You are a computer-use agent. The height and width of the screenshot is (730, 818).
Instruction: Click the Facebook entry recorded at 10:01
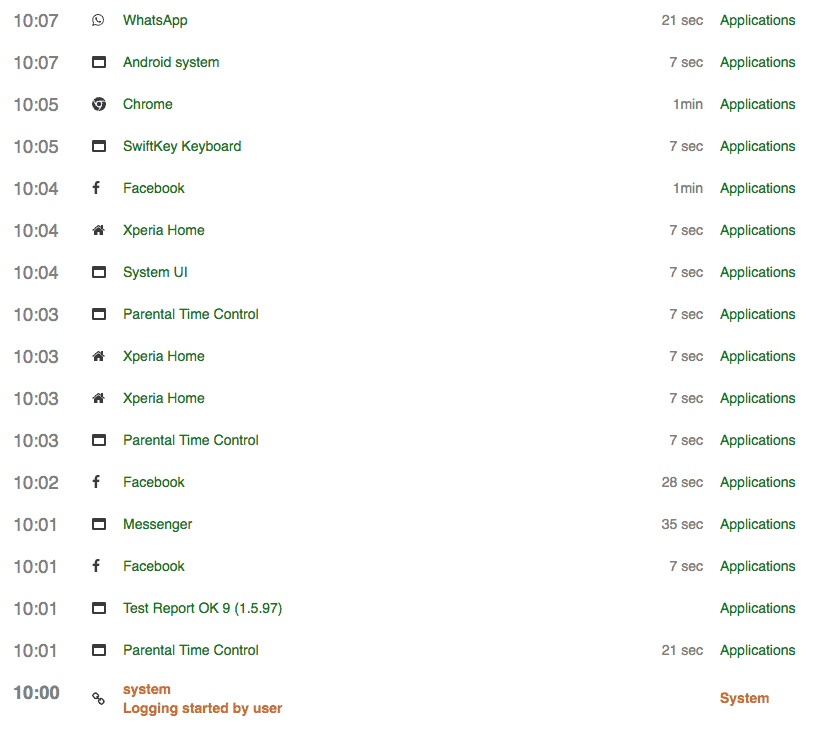tap(153, 566)
